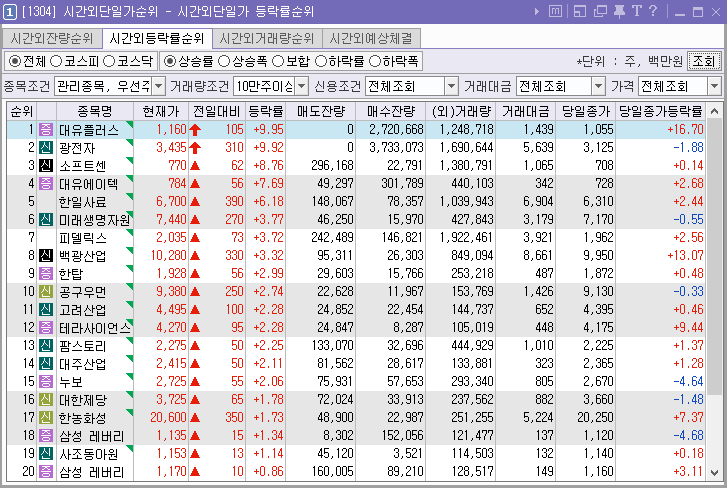
Task: Open the 가격 dropdown
Action: 714,86
